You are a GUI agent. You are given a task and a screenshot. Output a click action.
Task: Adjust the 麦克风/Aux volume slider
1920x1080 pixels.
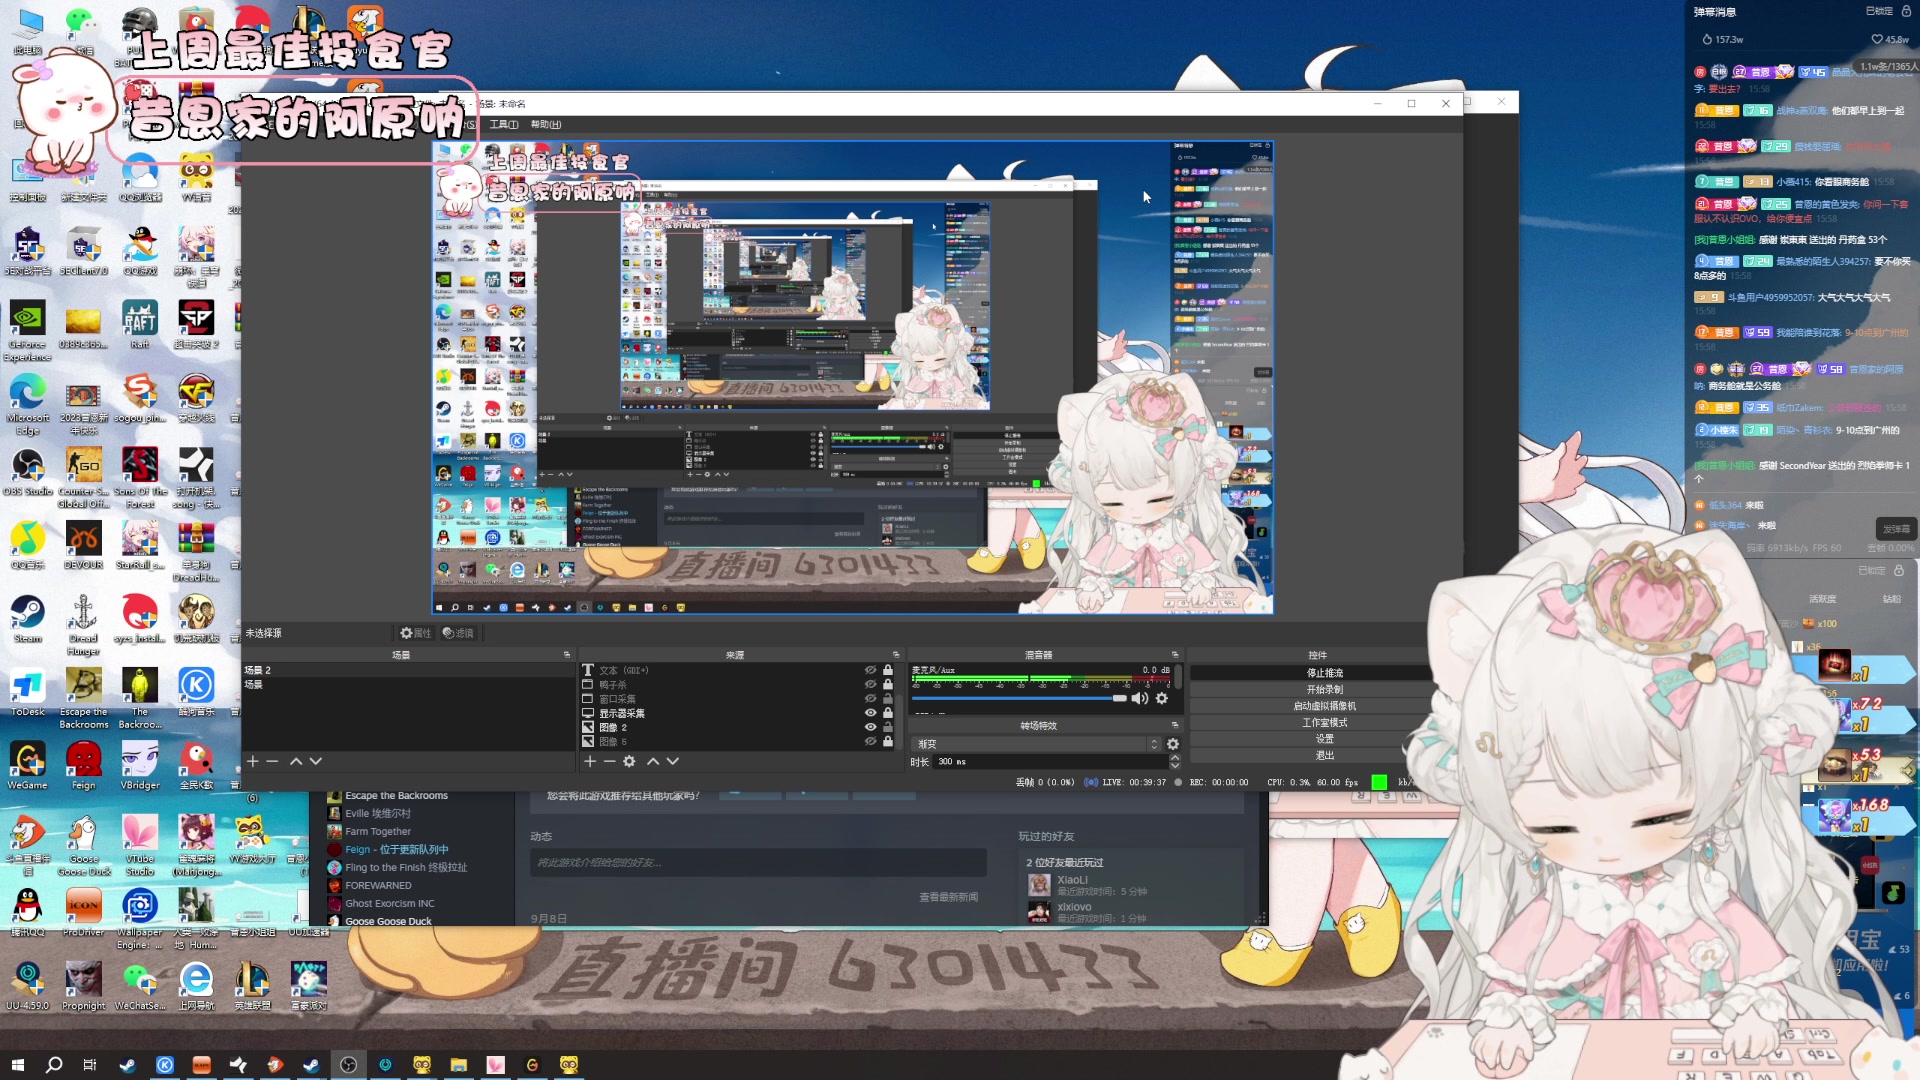click(x=1119, y=699)
